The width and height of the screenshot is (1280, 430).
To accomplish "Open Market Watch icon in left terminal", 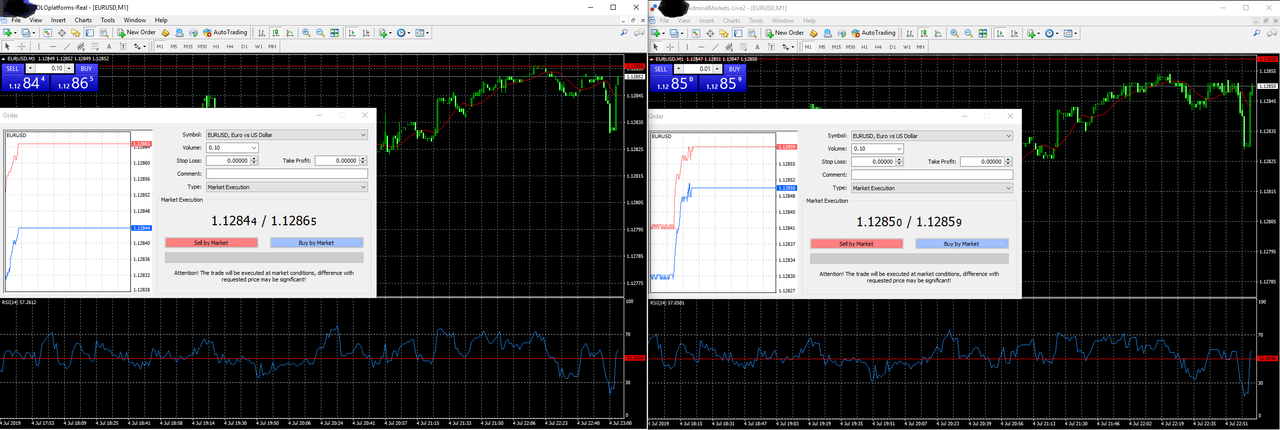I will coord(47,32).
